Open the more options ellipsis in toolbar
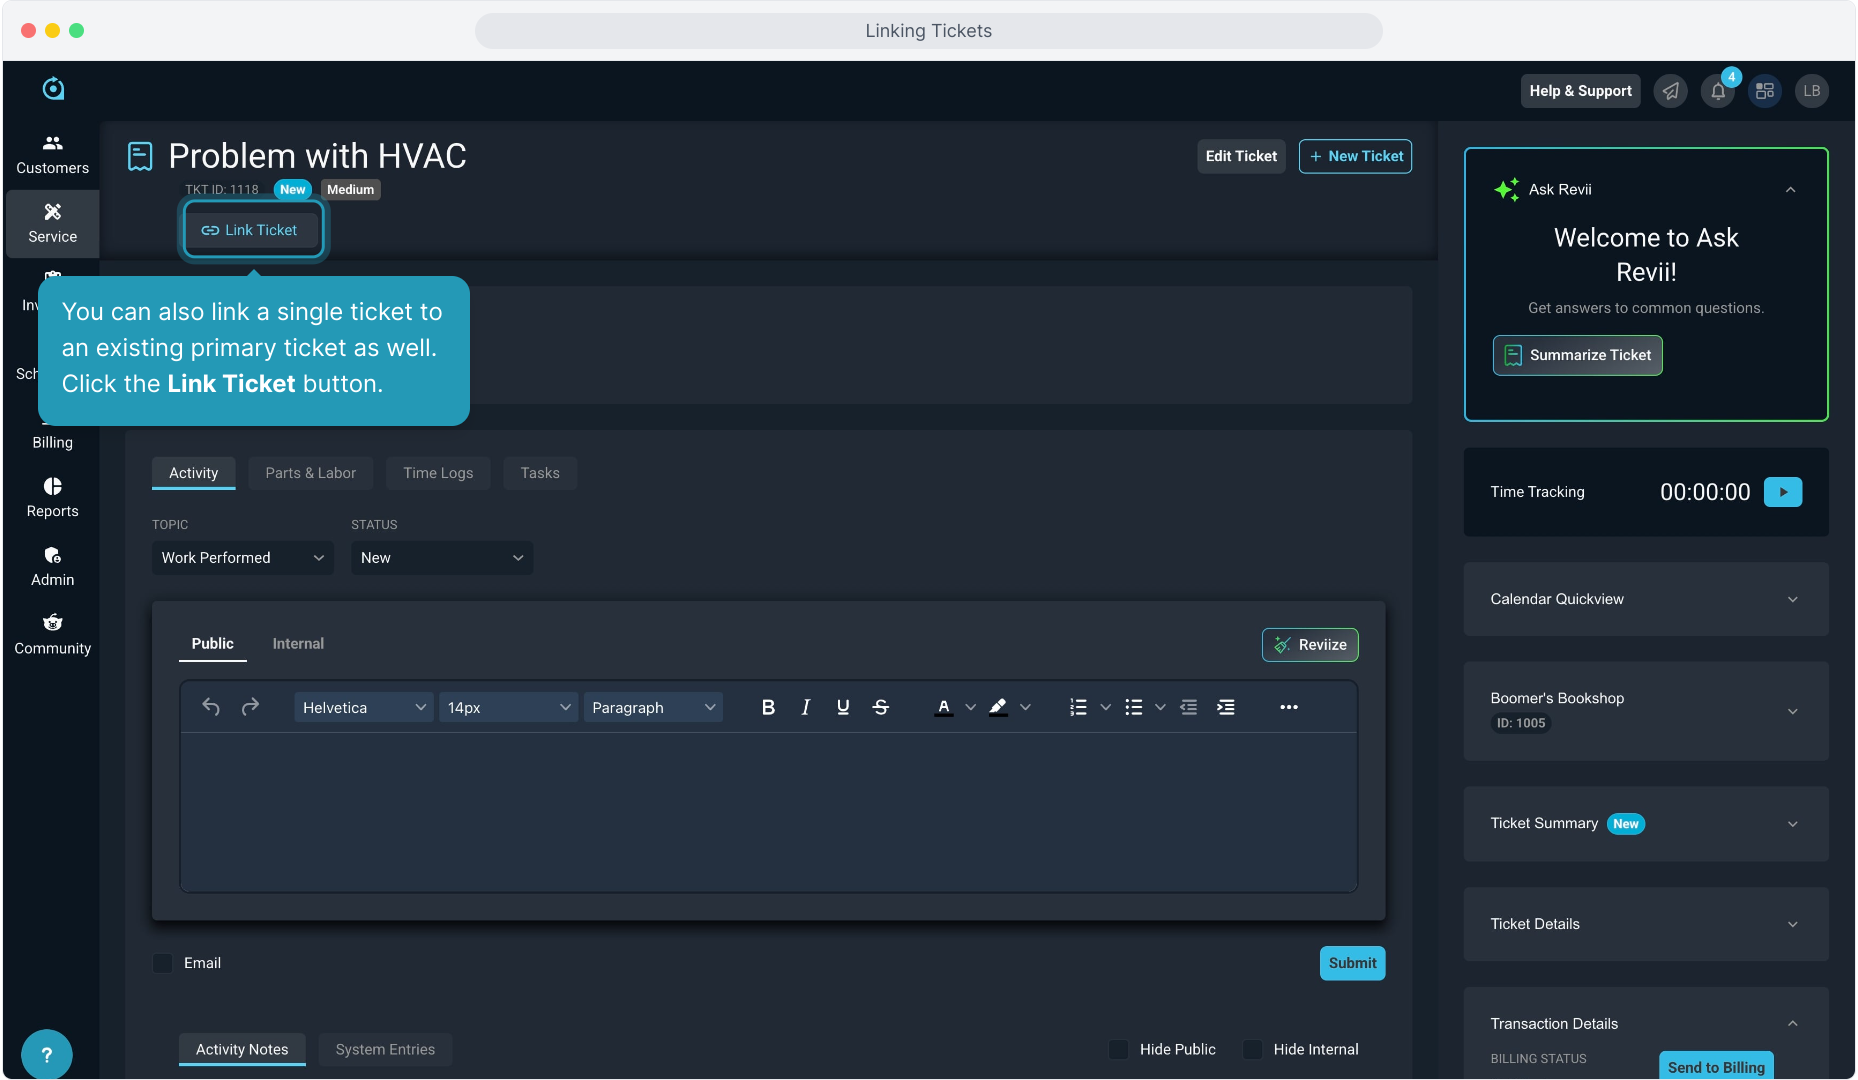1858x1080 pixels. pyautogui.click(x=1288, y=707)
